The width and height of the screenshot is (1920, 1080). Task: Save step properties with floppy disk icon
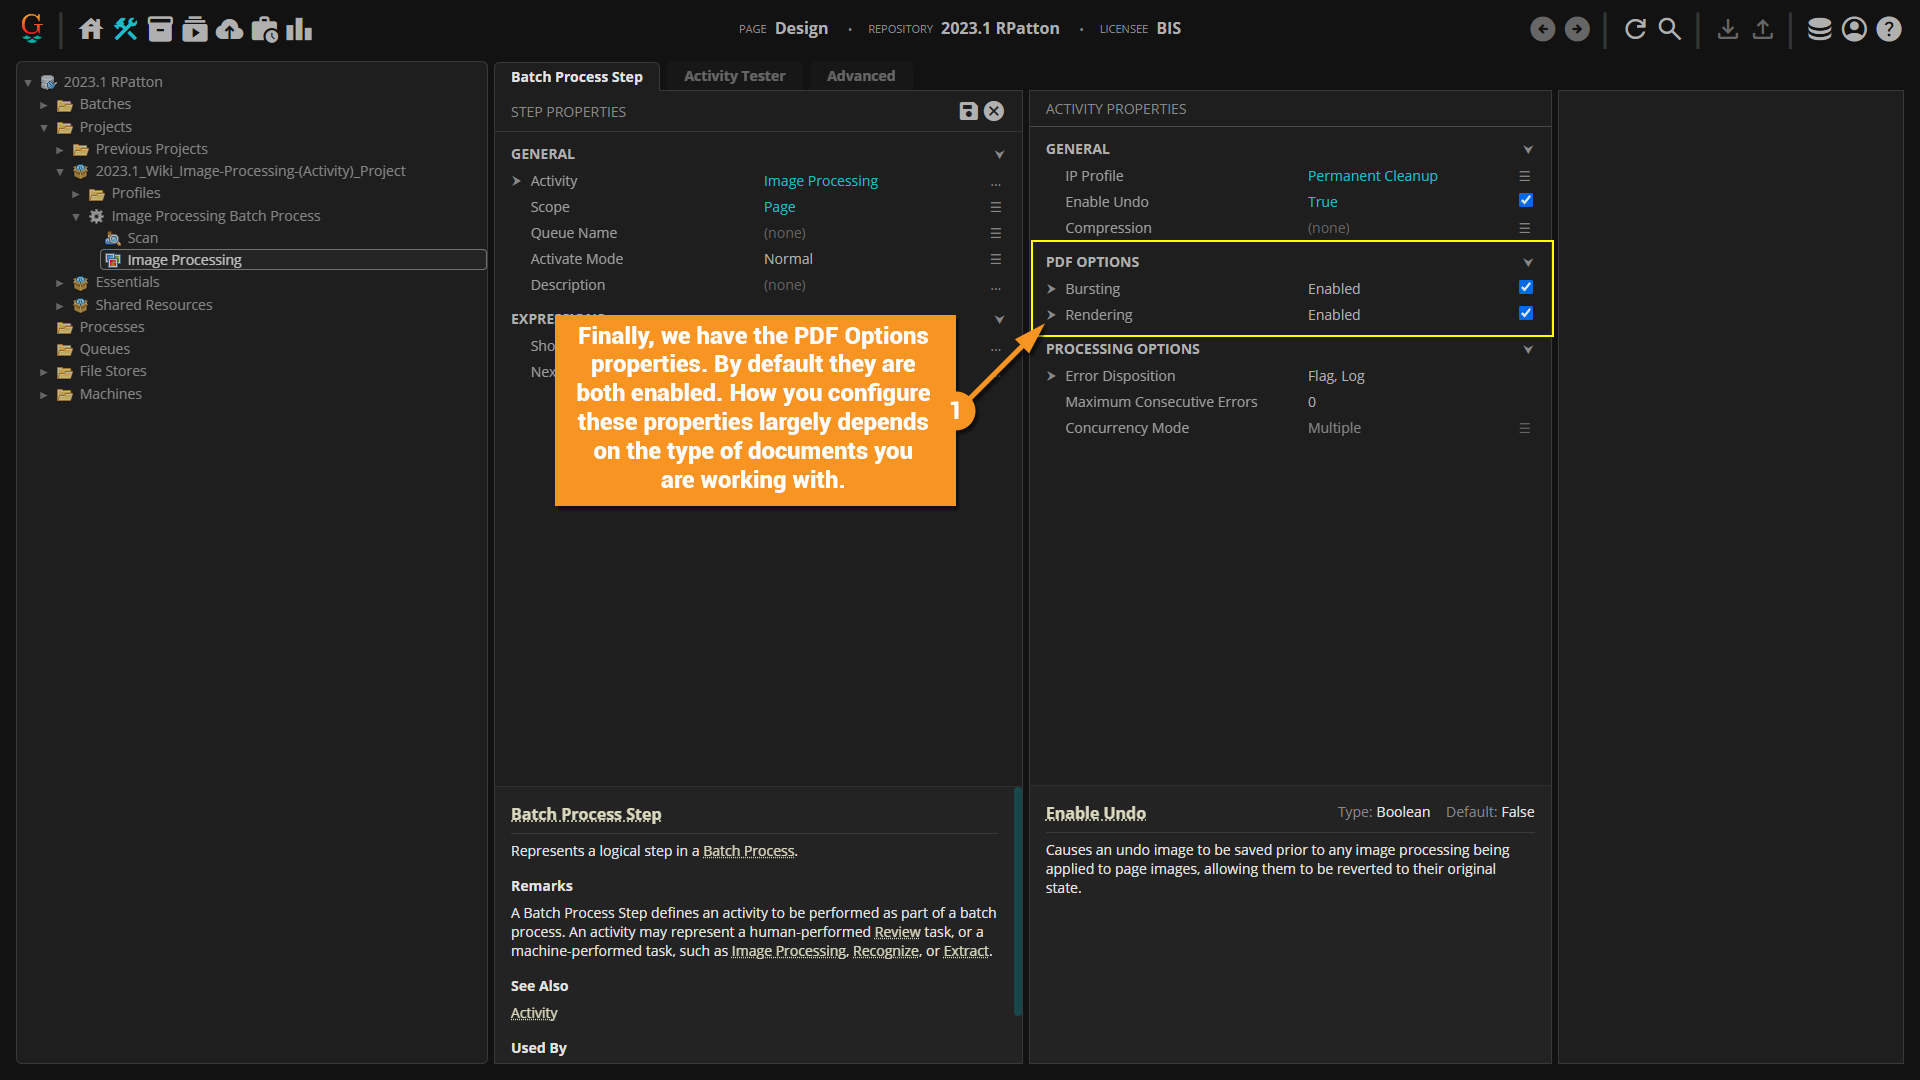[x=967, y=111]
